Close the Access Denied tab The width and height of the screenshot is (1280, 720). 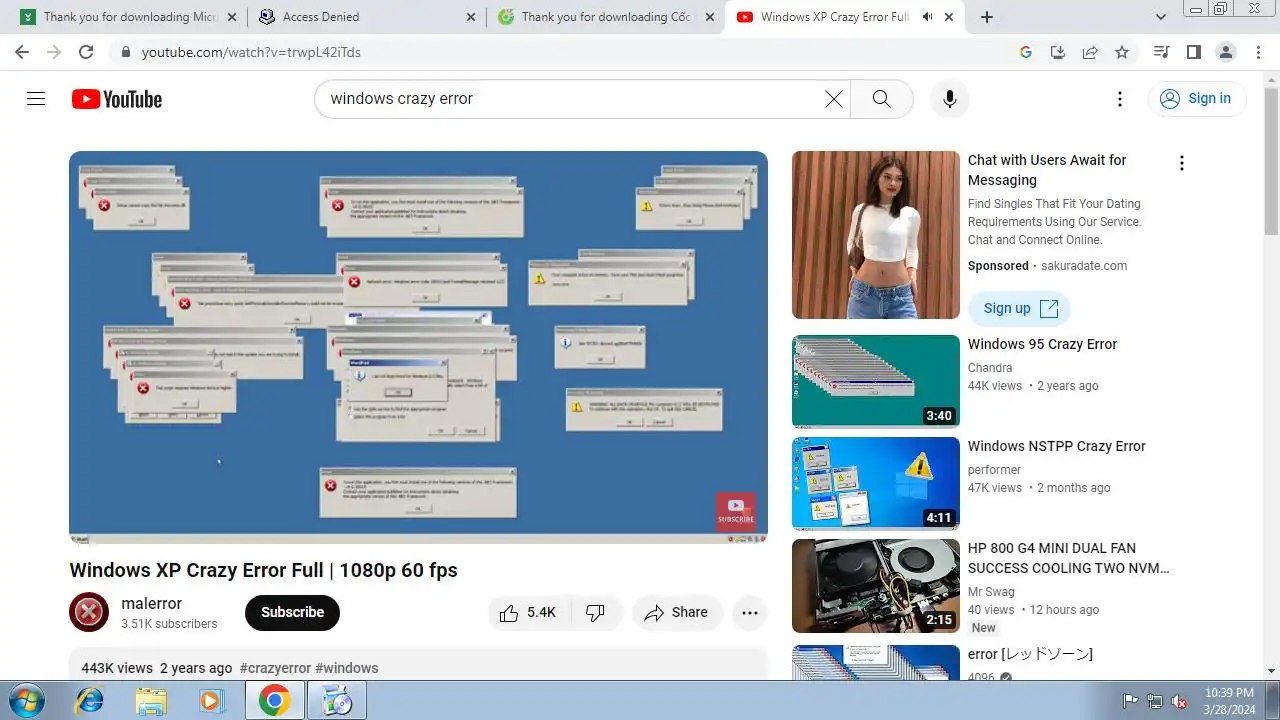pos(471,17)
